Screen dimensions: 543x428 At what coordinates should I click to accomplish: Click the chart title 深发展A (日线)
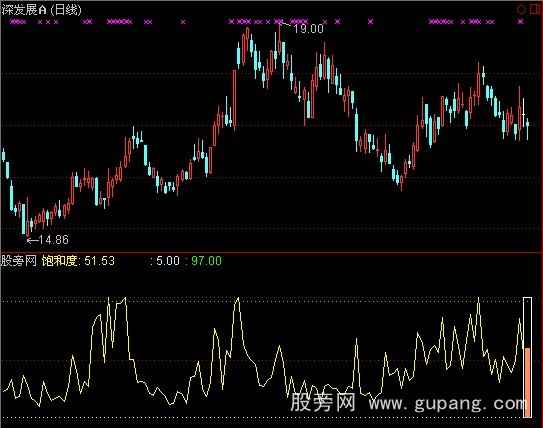coord(41,10)
